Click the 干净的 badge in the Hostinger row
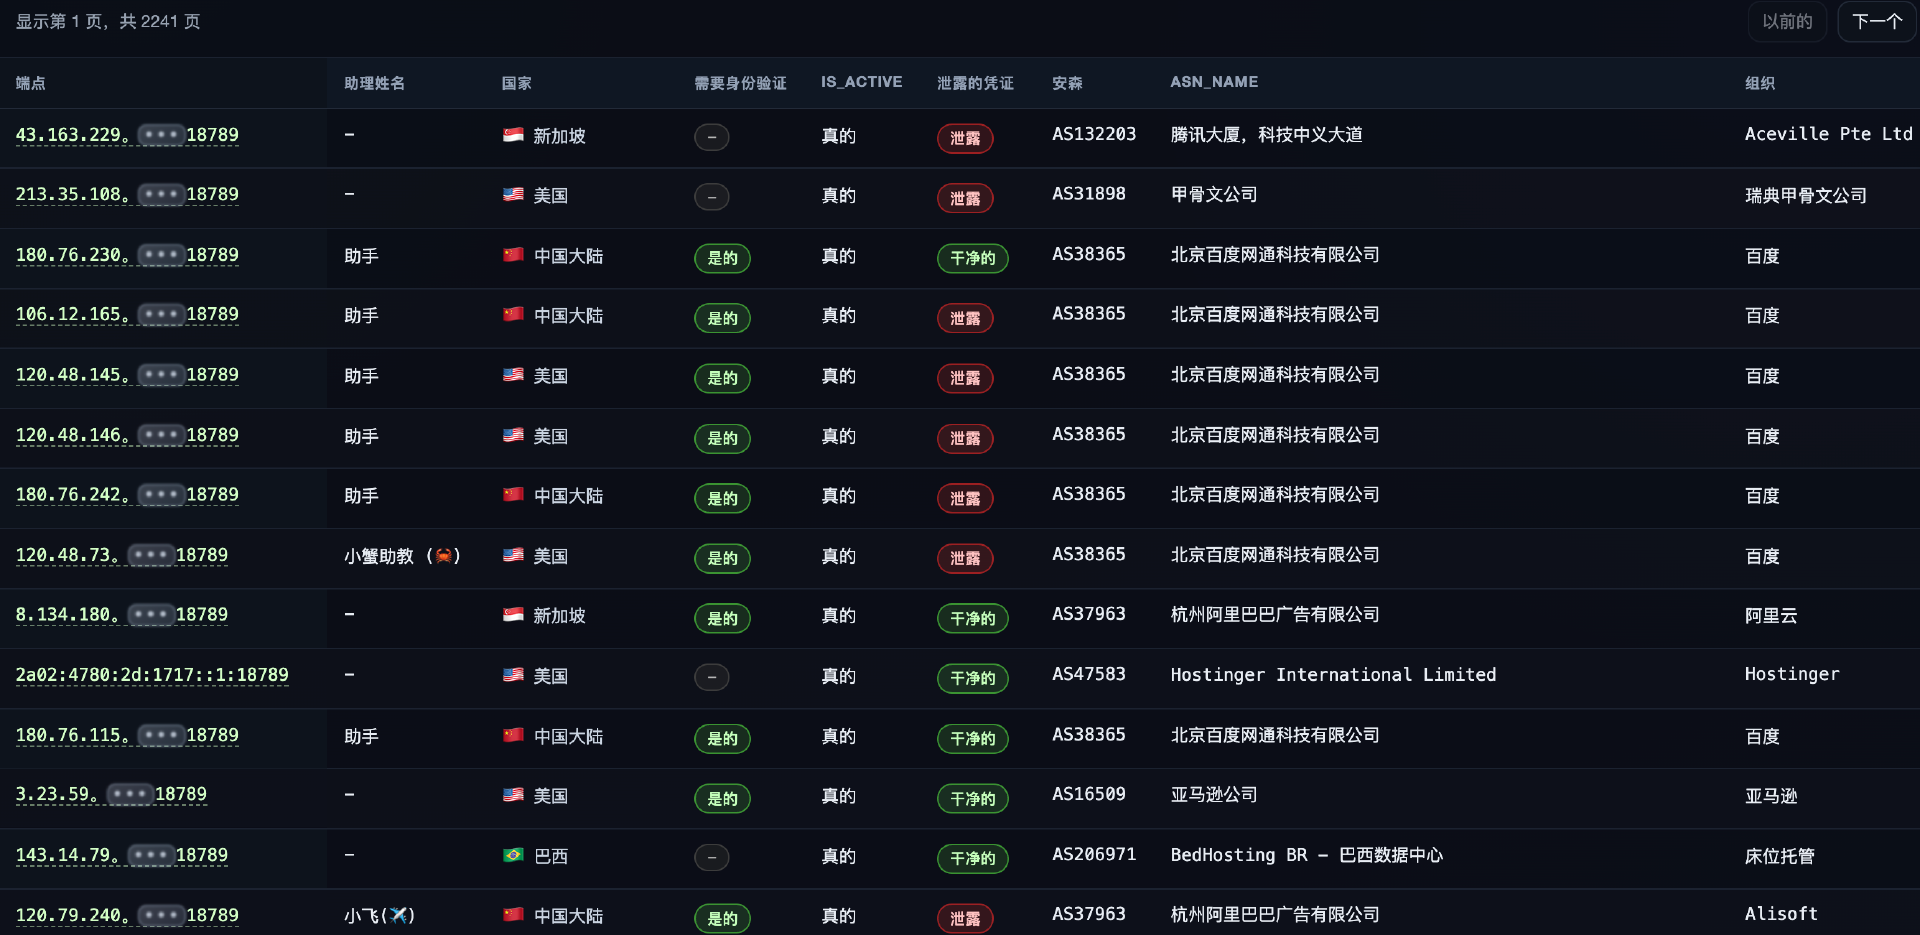1920x935 pixels. [x=972, y=678]
